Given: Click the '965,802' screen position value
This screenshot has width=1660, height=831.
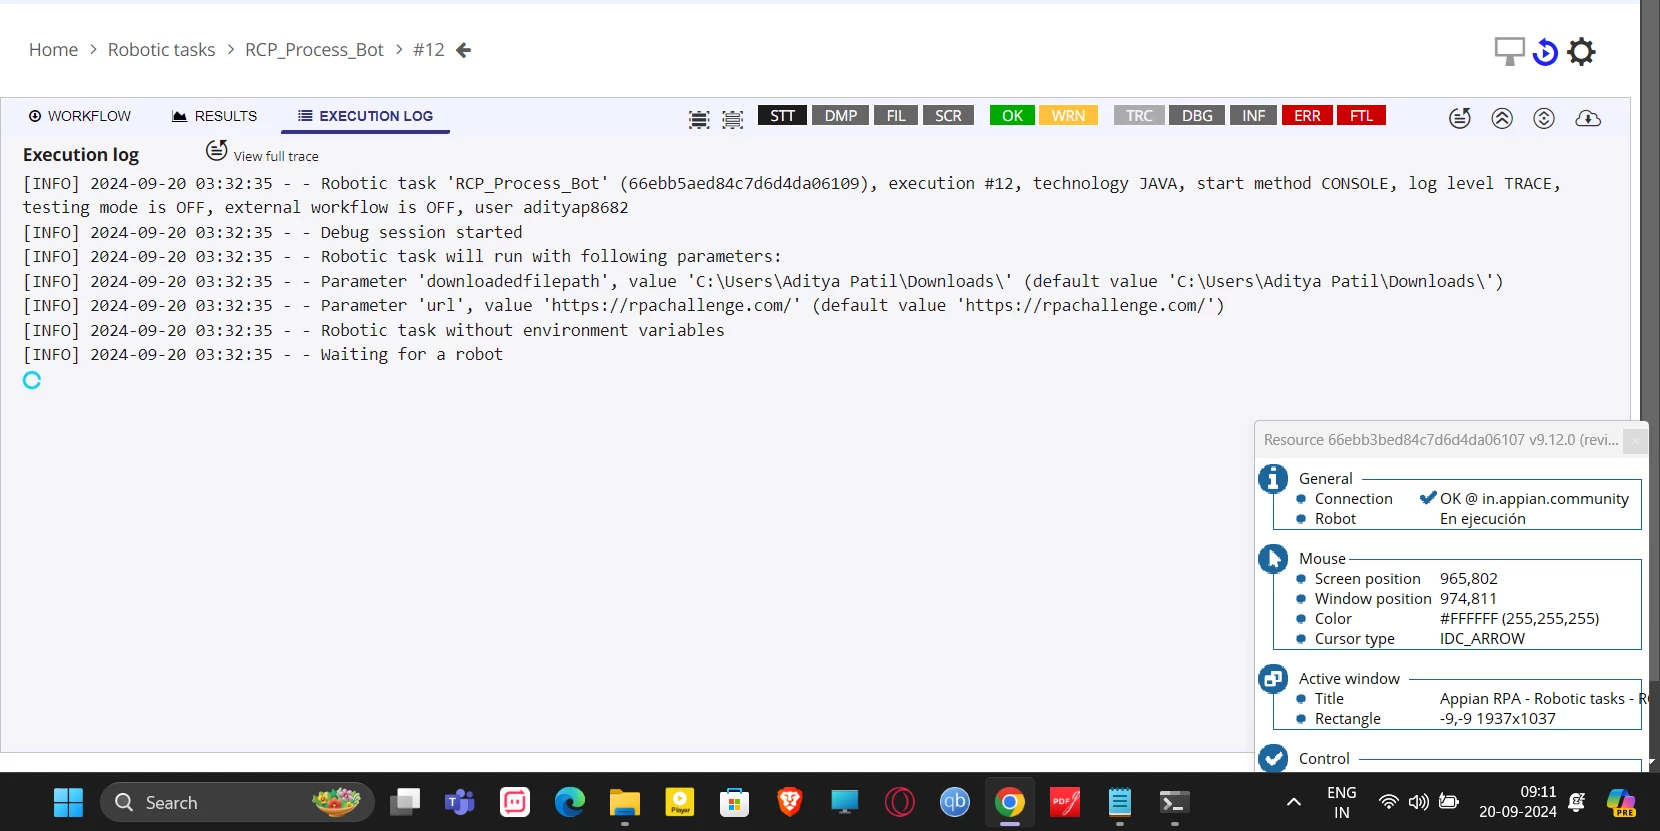Looking at the screenshot, I should (x=1469, y=579).
